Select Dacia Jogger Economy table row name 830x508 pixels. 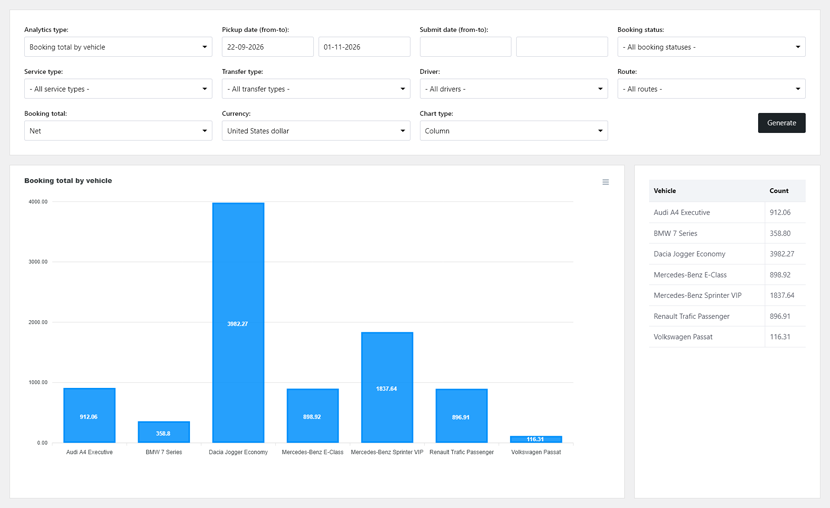[689, 254]
